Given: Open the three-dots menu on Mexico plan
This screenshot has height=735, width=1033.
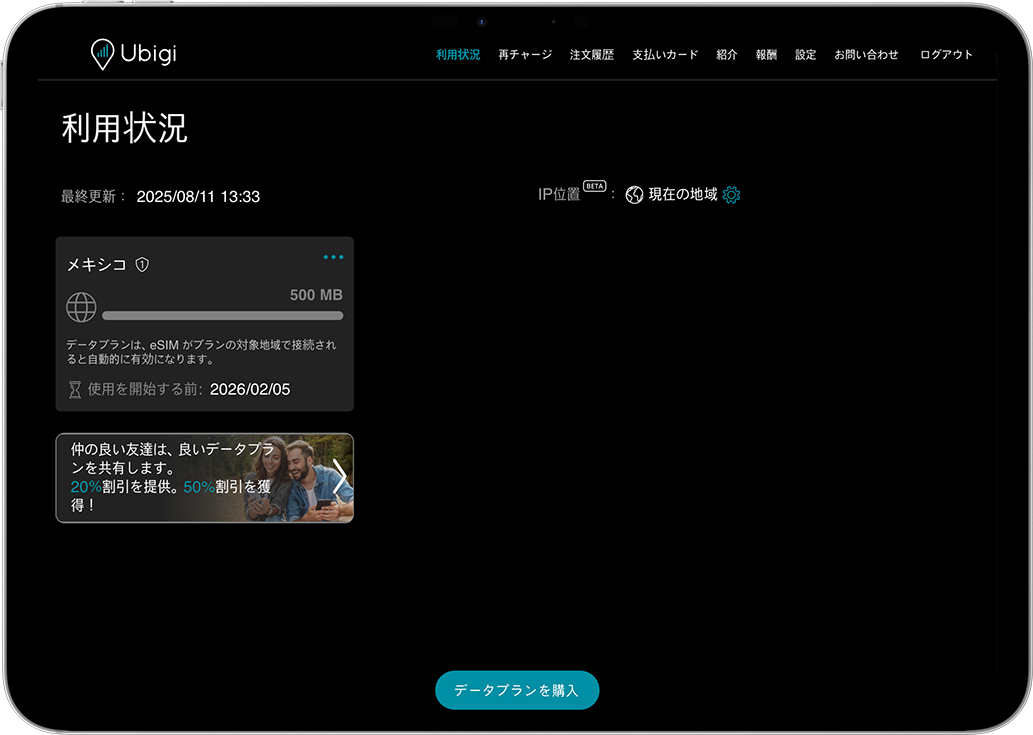Looking at the screenshot, I should 333,257.
